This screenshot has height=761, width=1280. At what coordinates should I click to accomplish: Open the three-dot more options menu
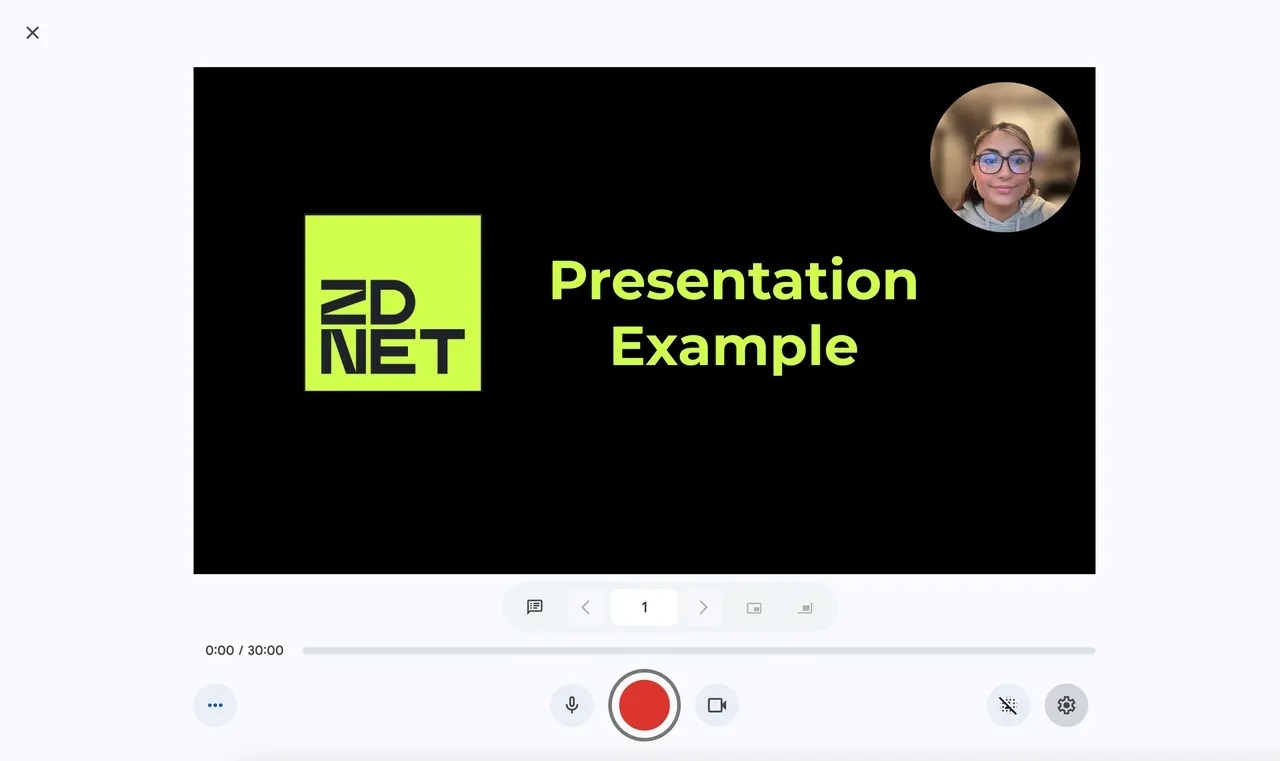click(215, 705)
